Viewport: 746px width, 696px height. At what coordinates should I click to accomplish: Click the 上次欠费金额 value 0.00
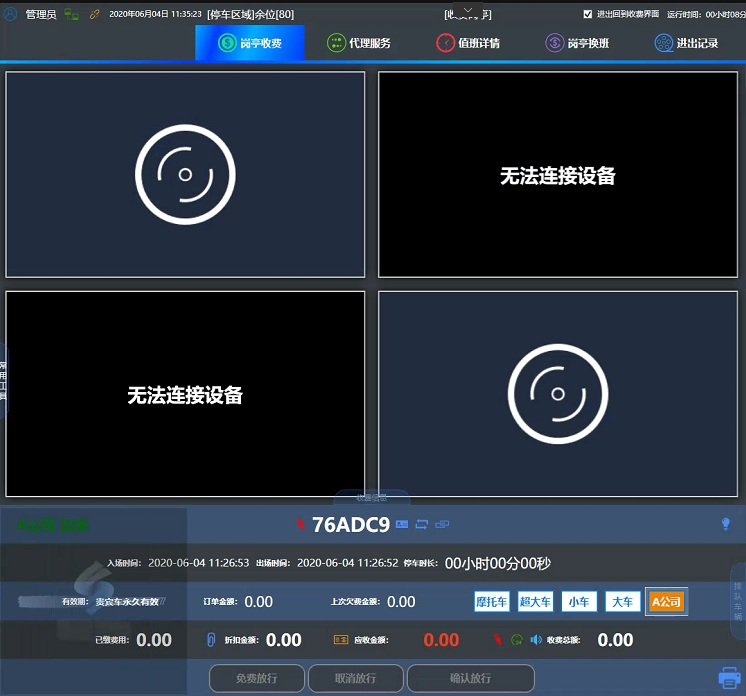pyautogui.click(x=401, y=602)
